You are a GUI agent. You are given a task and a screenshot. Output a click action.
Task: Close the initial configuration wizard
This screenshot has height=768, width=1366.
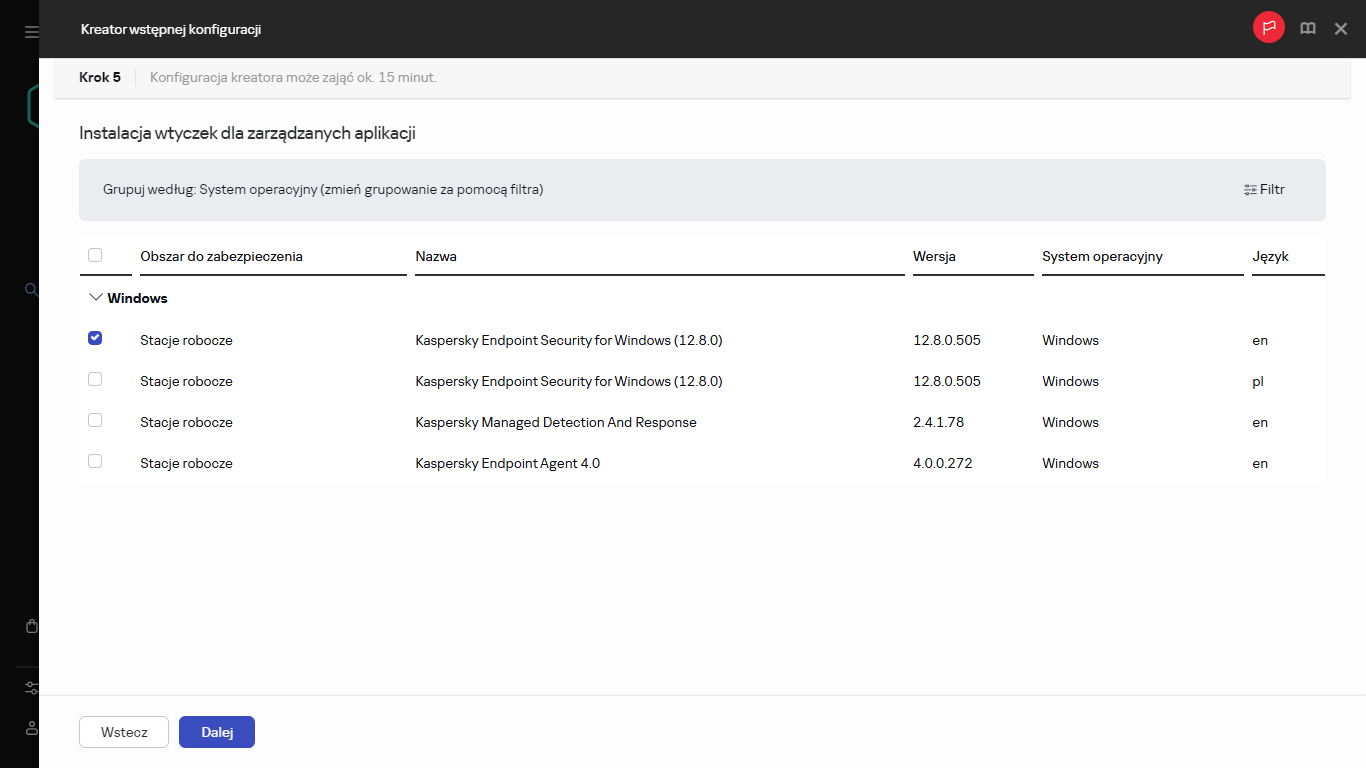(1341, 29)
